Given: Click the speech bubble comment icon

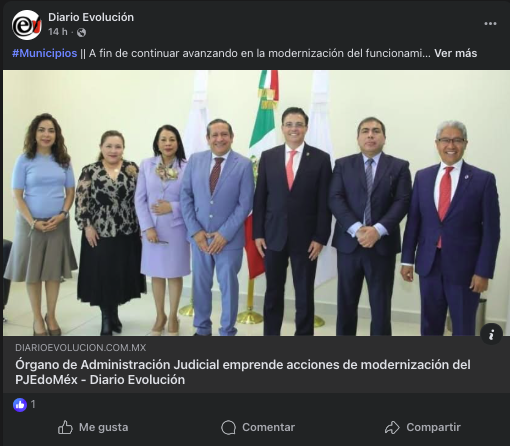Looking at the screenshot, I should pyautogui.click(x=228, y=428).
